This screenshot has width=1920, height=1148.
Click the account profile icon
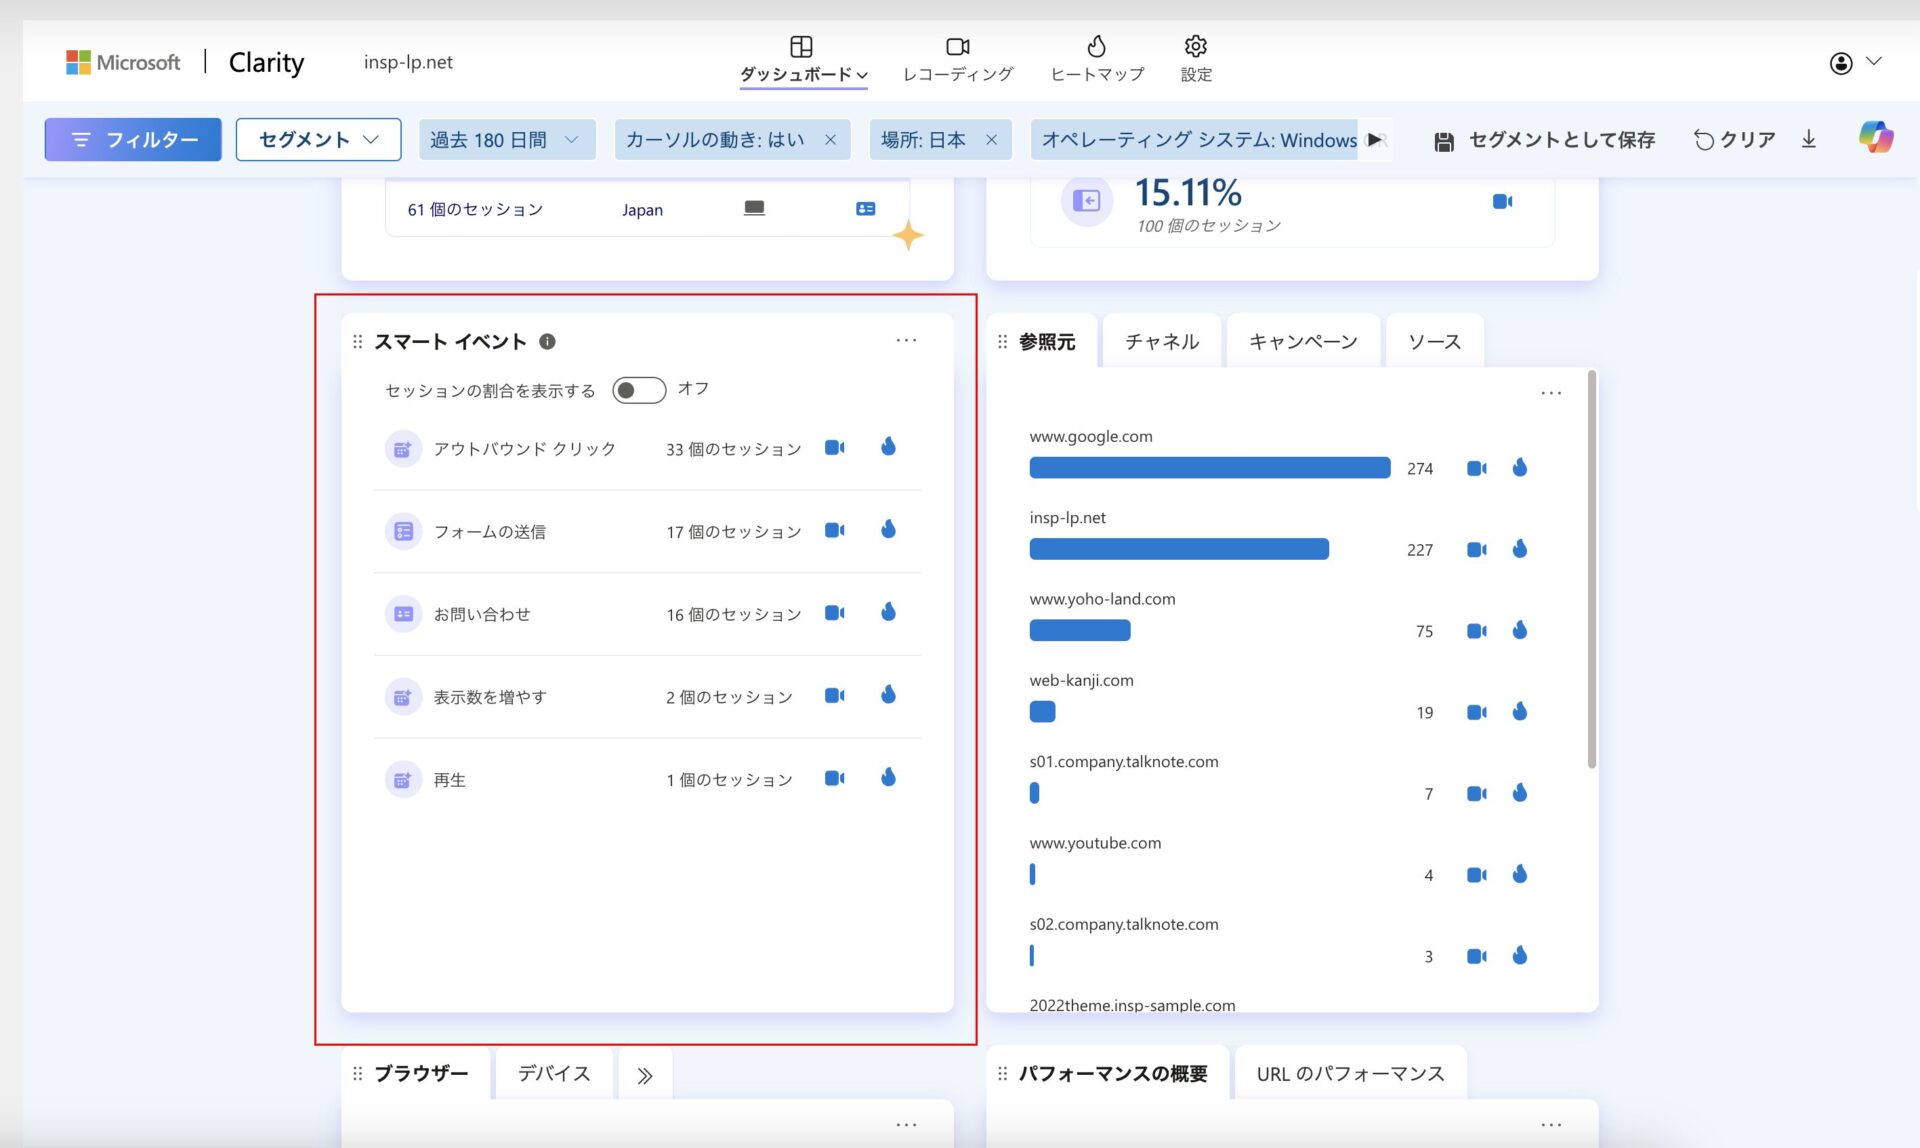pos(1841,63)
